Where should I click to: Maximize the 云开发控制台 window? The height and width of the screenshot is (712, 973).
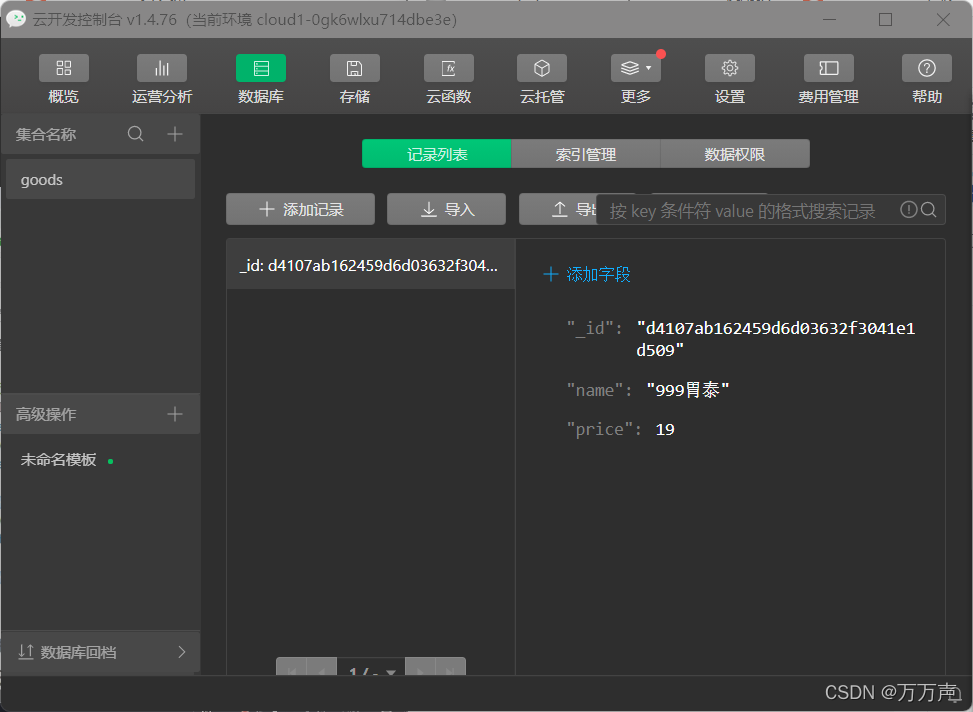[x=886, y=19]
